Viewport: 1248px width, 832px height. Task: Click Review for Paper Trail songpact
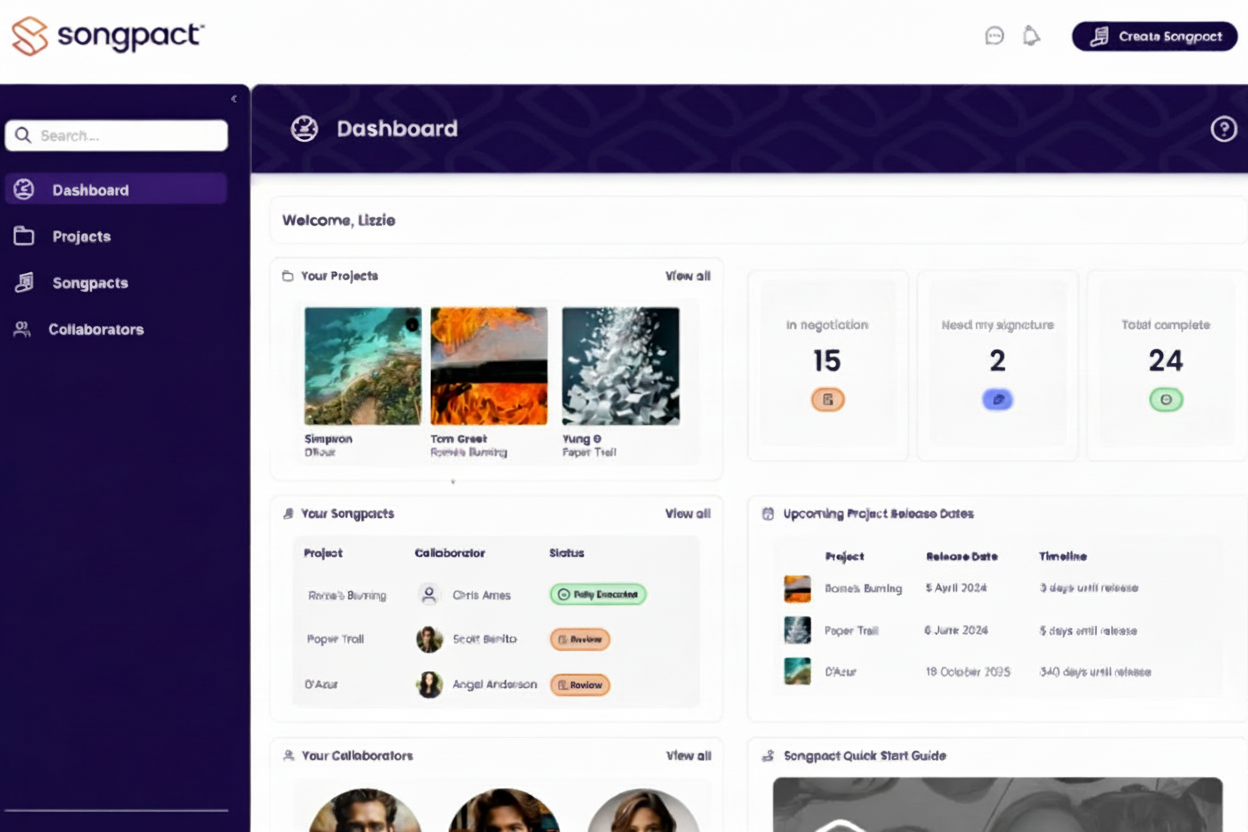(x=579, y=639)
